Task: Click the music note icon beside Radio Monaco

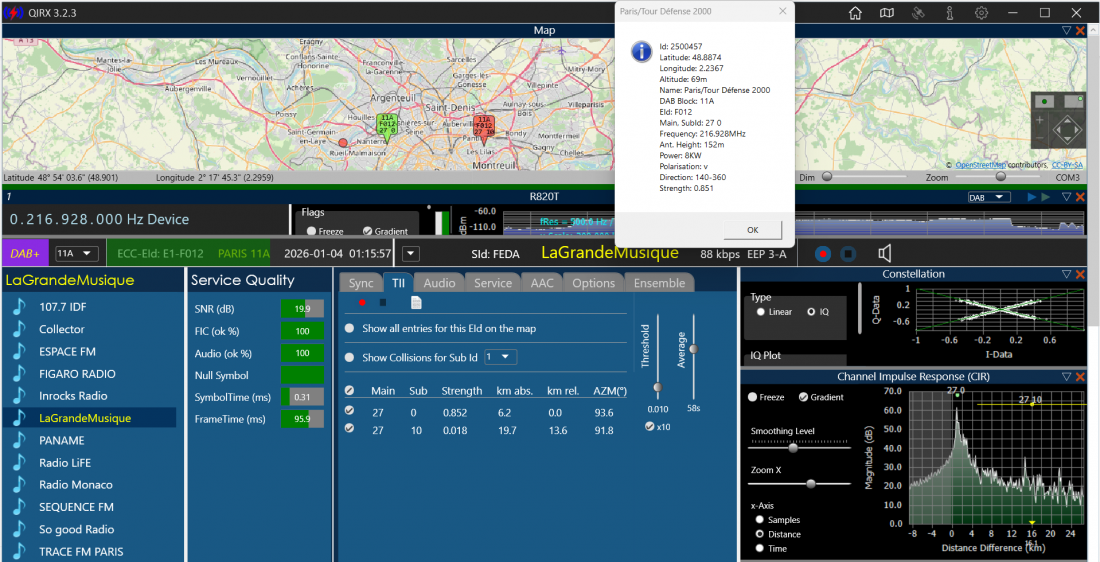Action: click(x=20, y=484)
